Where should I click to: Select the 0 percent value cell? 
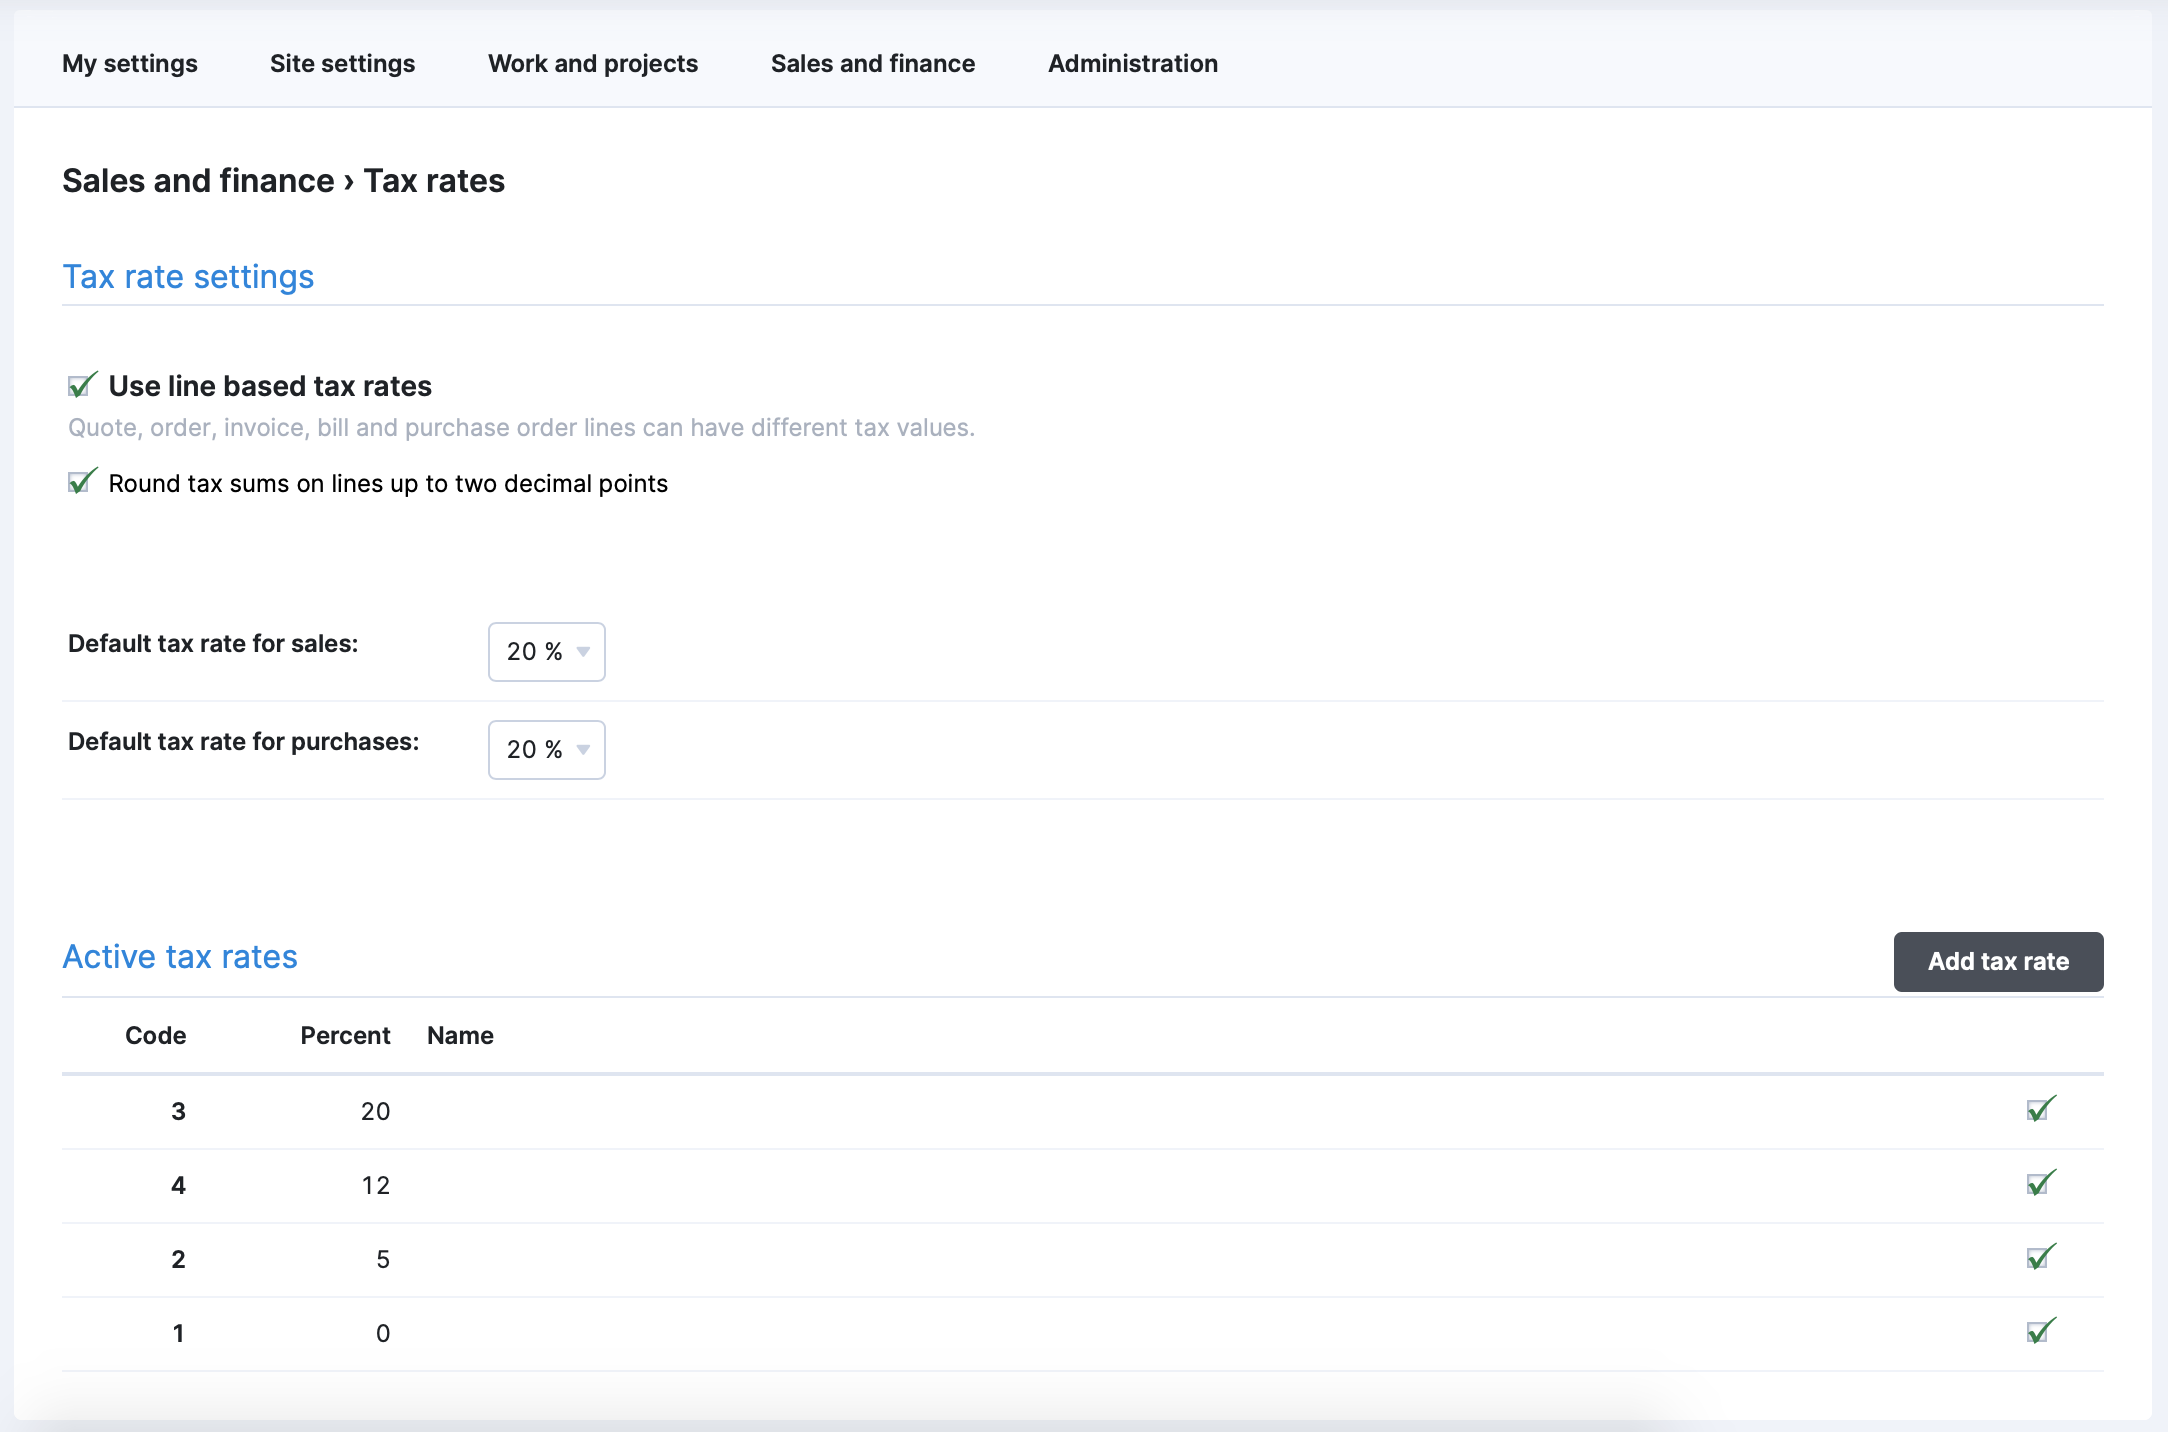point(383,1333)
